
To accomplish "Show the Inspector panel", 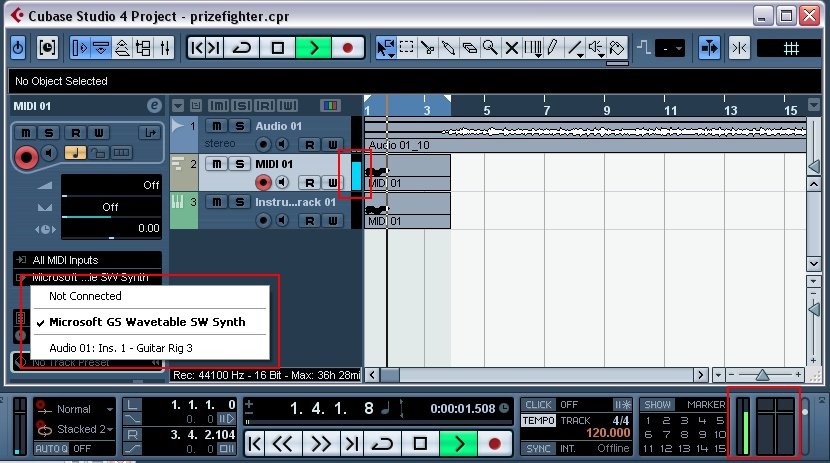I will 80,48.
